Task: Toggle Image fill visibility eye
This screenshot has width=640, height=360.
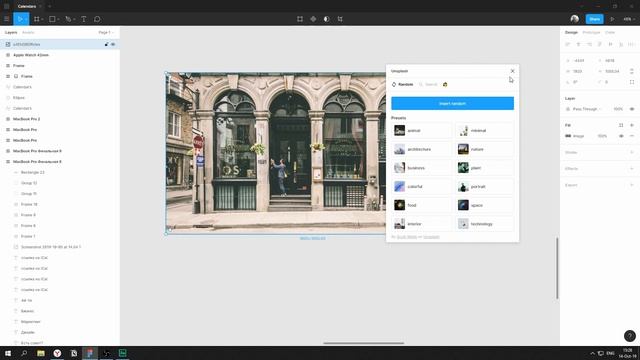Action: coord(621,136)
